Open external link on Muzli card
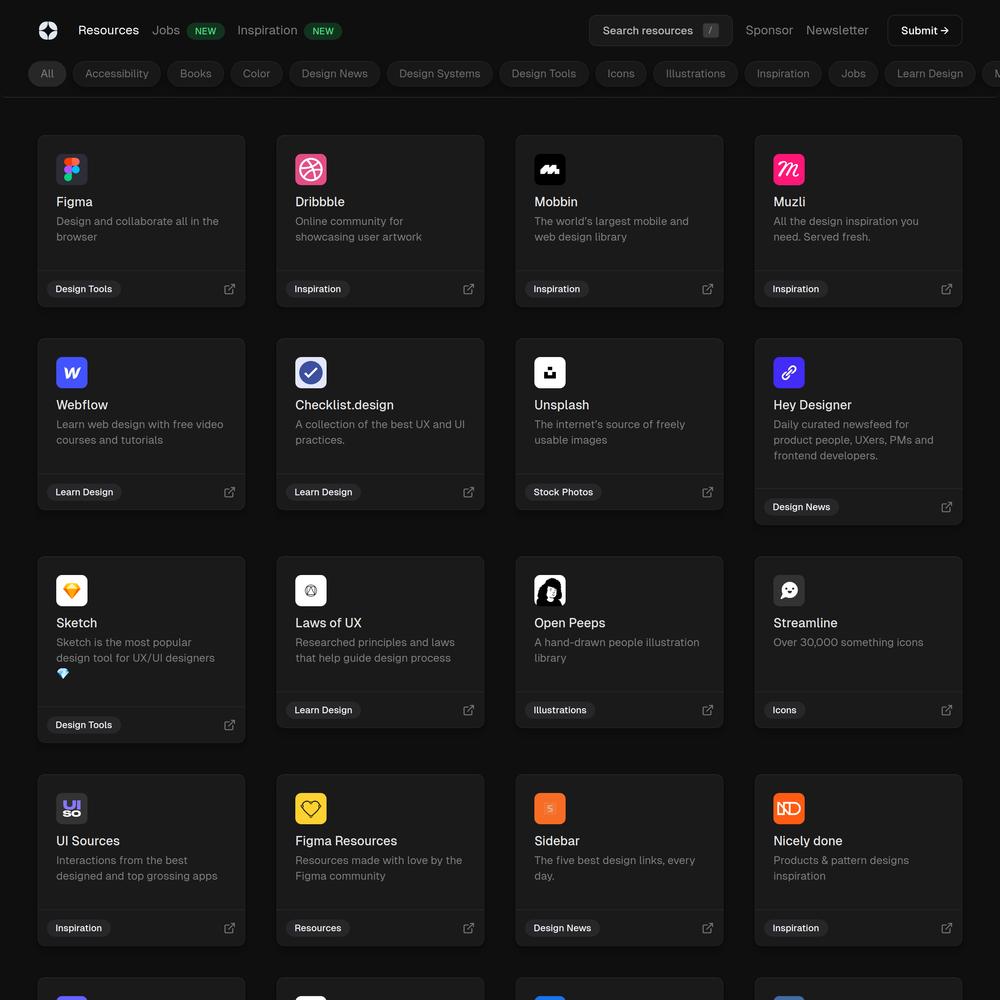This screenshot has width=1000, height=1000. coord(947,289)
